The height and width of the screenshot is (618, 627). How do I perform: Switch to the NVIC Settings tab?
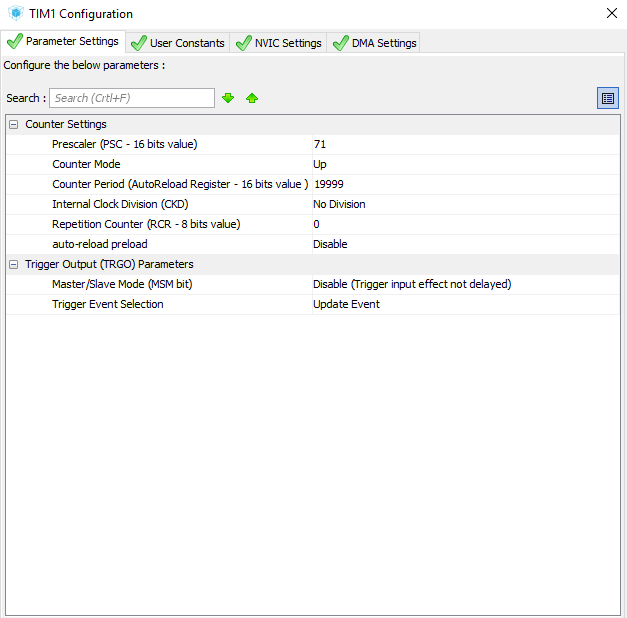pyautogui.click(x=278, y=43)
